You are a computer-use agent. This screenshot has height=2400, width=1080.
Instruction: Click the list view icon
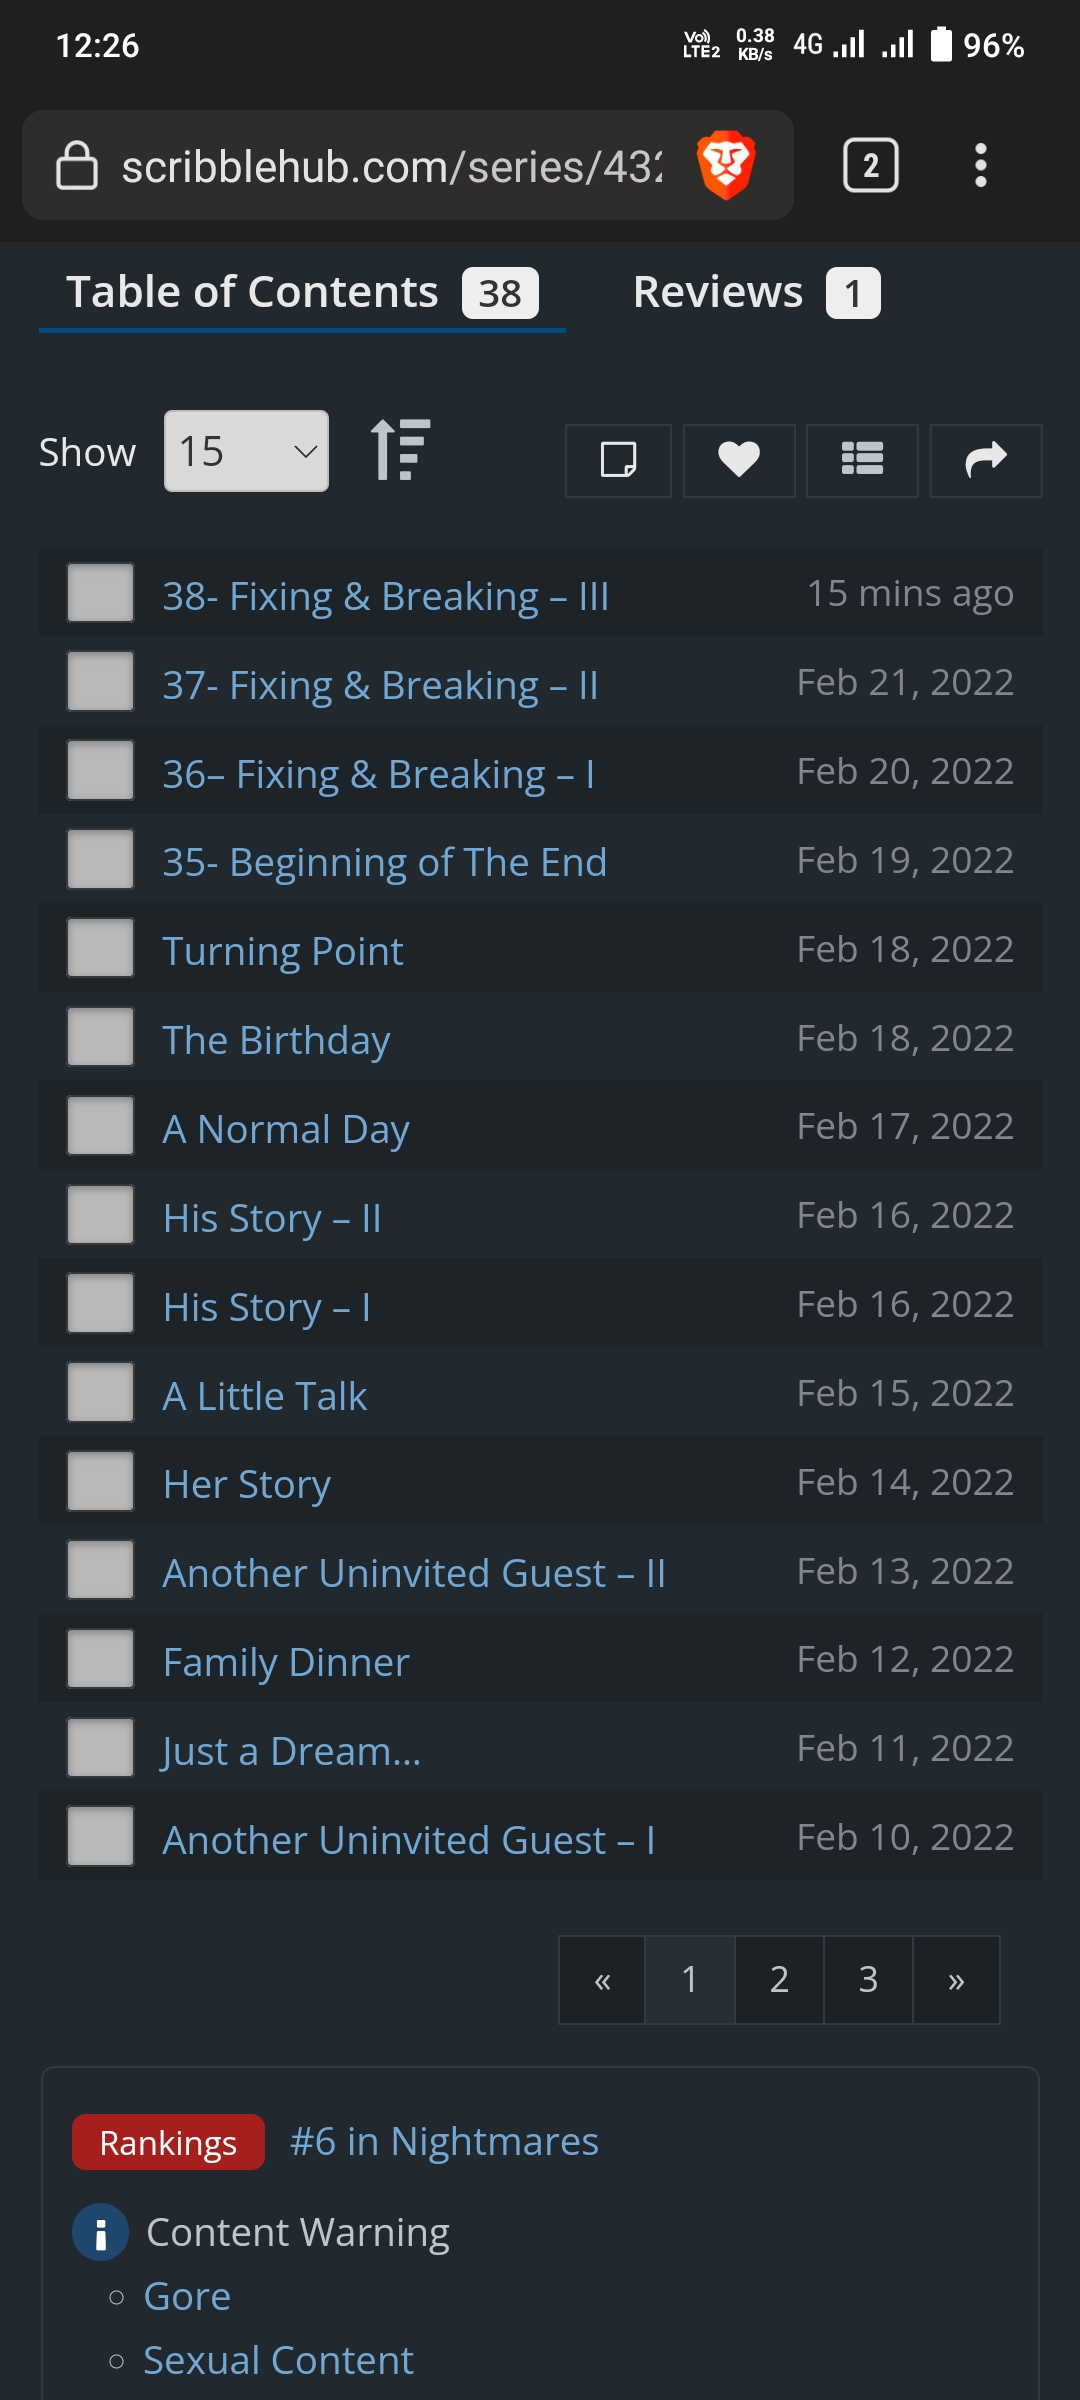point(862,460)
